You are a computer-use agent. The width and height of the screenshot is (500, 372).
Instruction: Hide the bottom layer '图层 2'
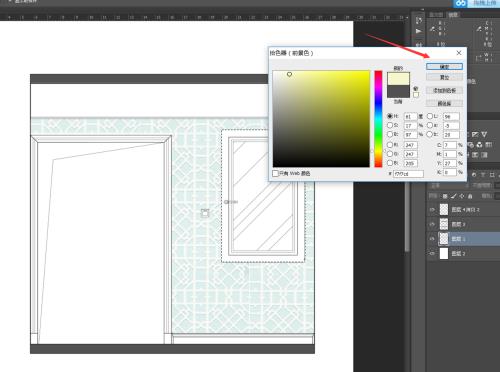coord(432,254)
